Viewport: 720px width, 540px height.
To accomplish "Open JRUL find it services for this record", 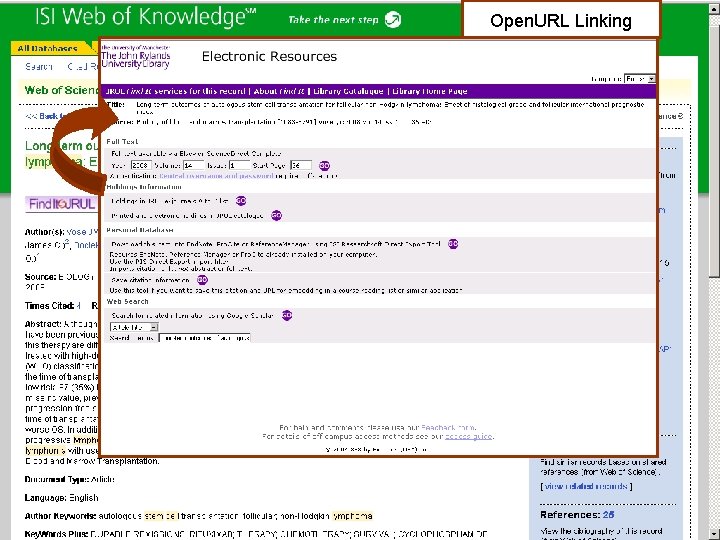I will [175, 91].
